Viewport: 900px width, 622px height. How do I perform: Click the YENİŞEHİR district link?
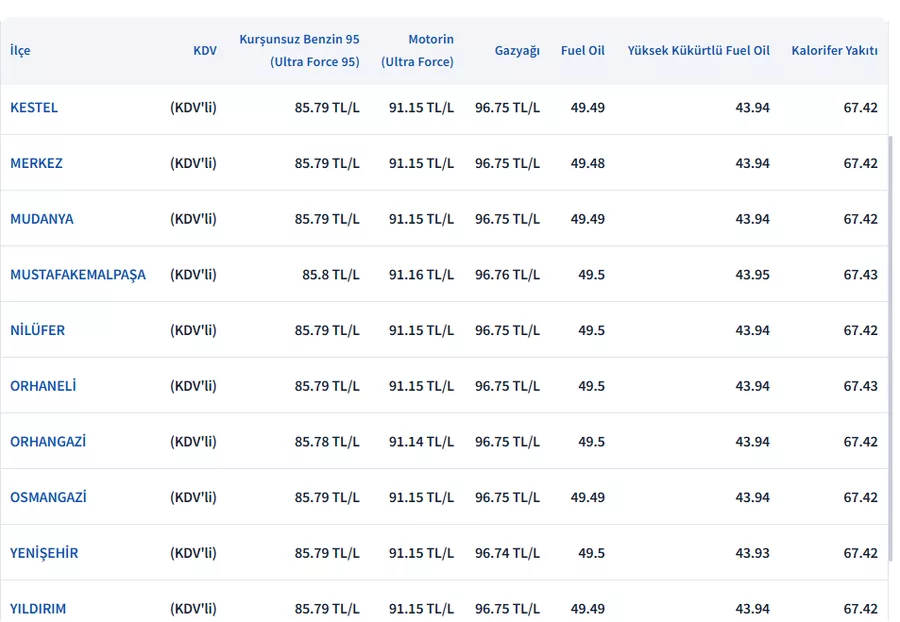[44, 553]
